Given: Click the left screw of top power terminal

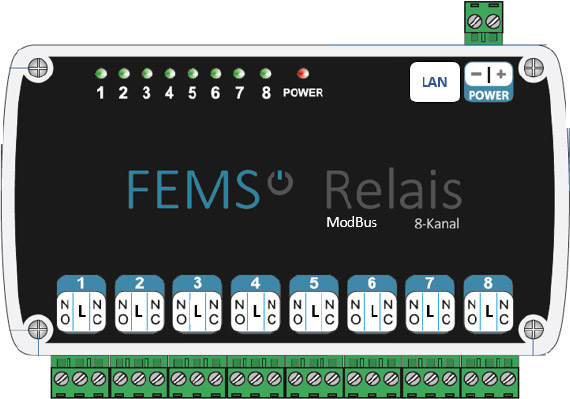Looking at the screenshot, I should click(x=474, y=22).
